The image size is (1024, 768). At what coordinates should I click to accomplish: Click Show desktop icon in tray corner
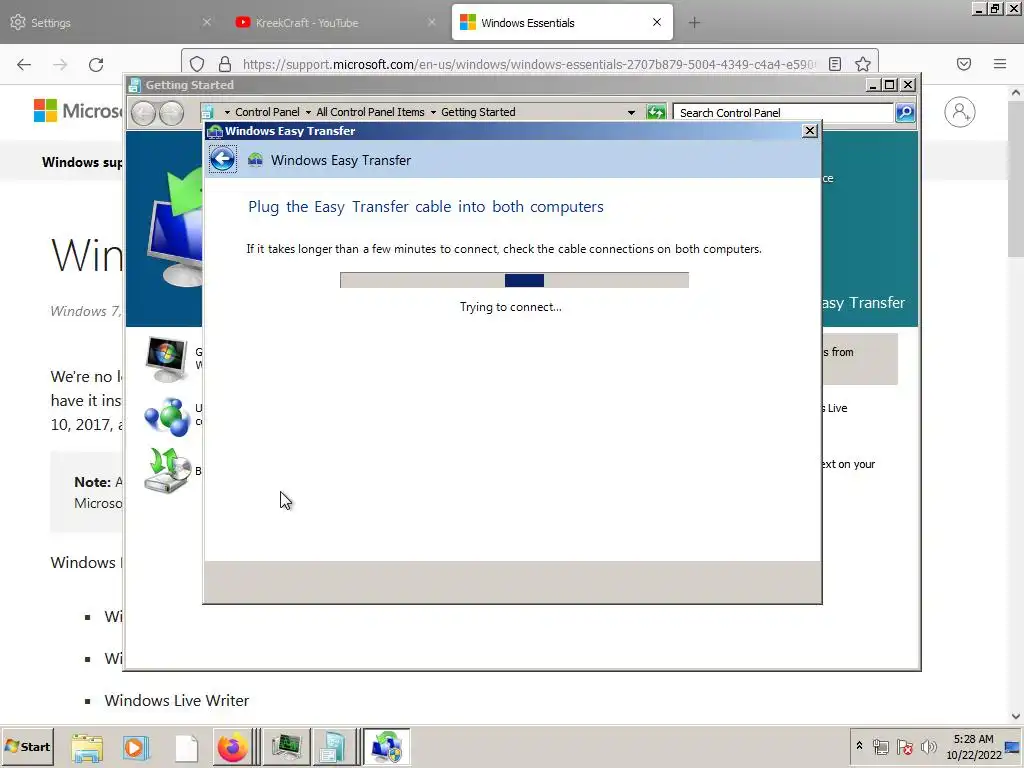coord(1013,746)
